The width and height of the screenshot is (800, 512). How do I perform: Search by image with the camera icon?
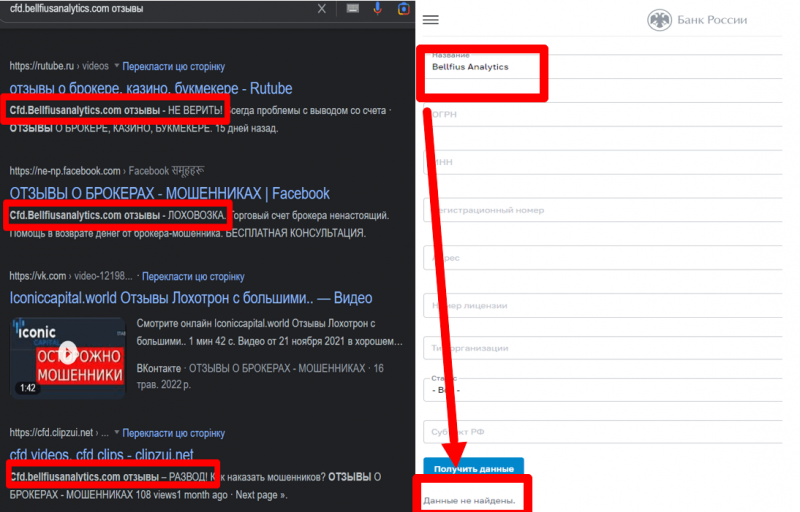click(x=404, y=9)
